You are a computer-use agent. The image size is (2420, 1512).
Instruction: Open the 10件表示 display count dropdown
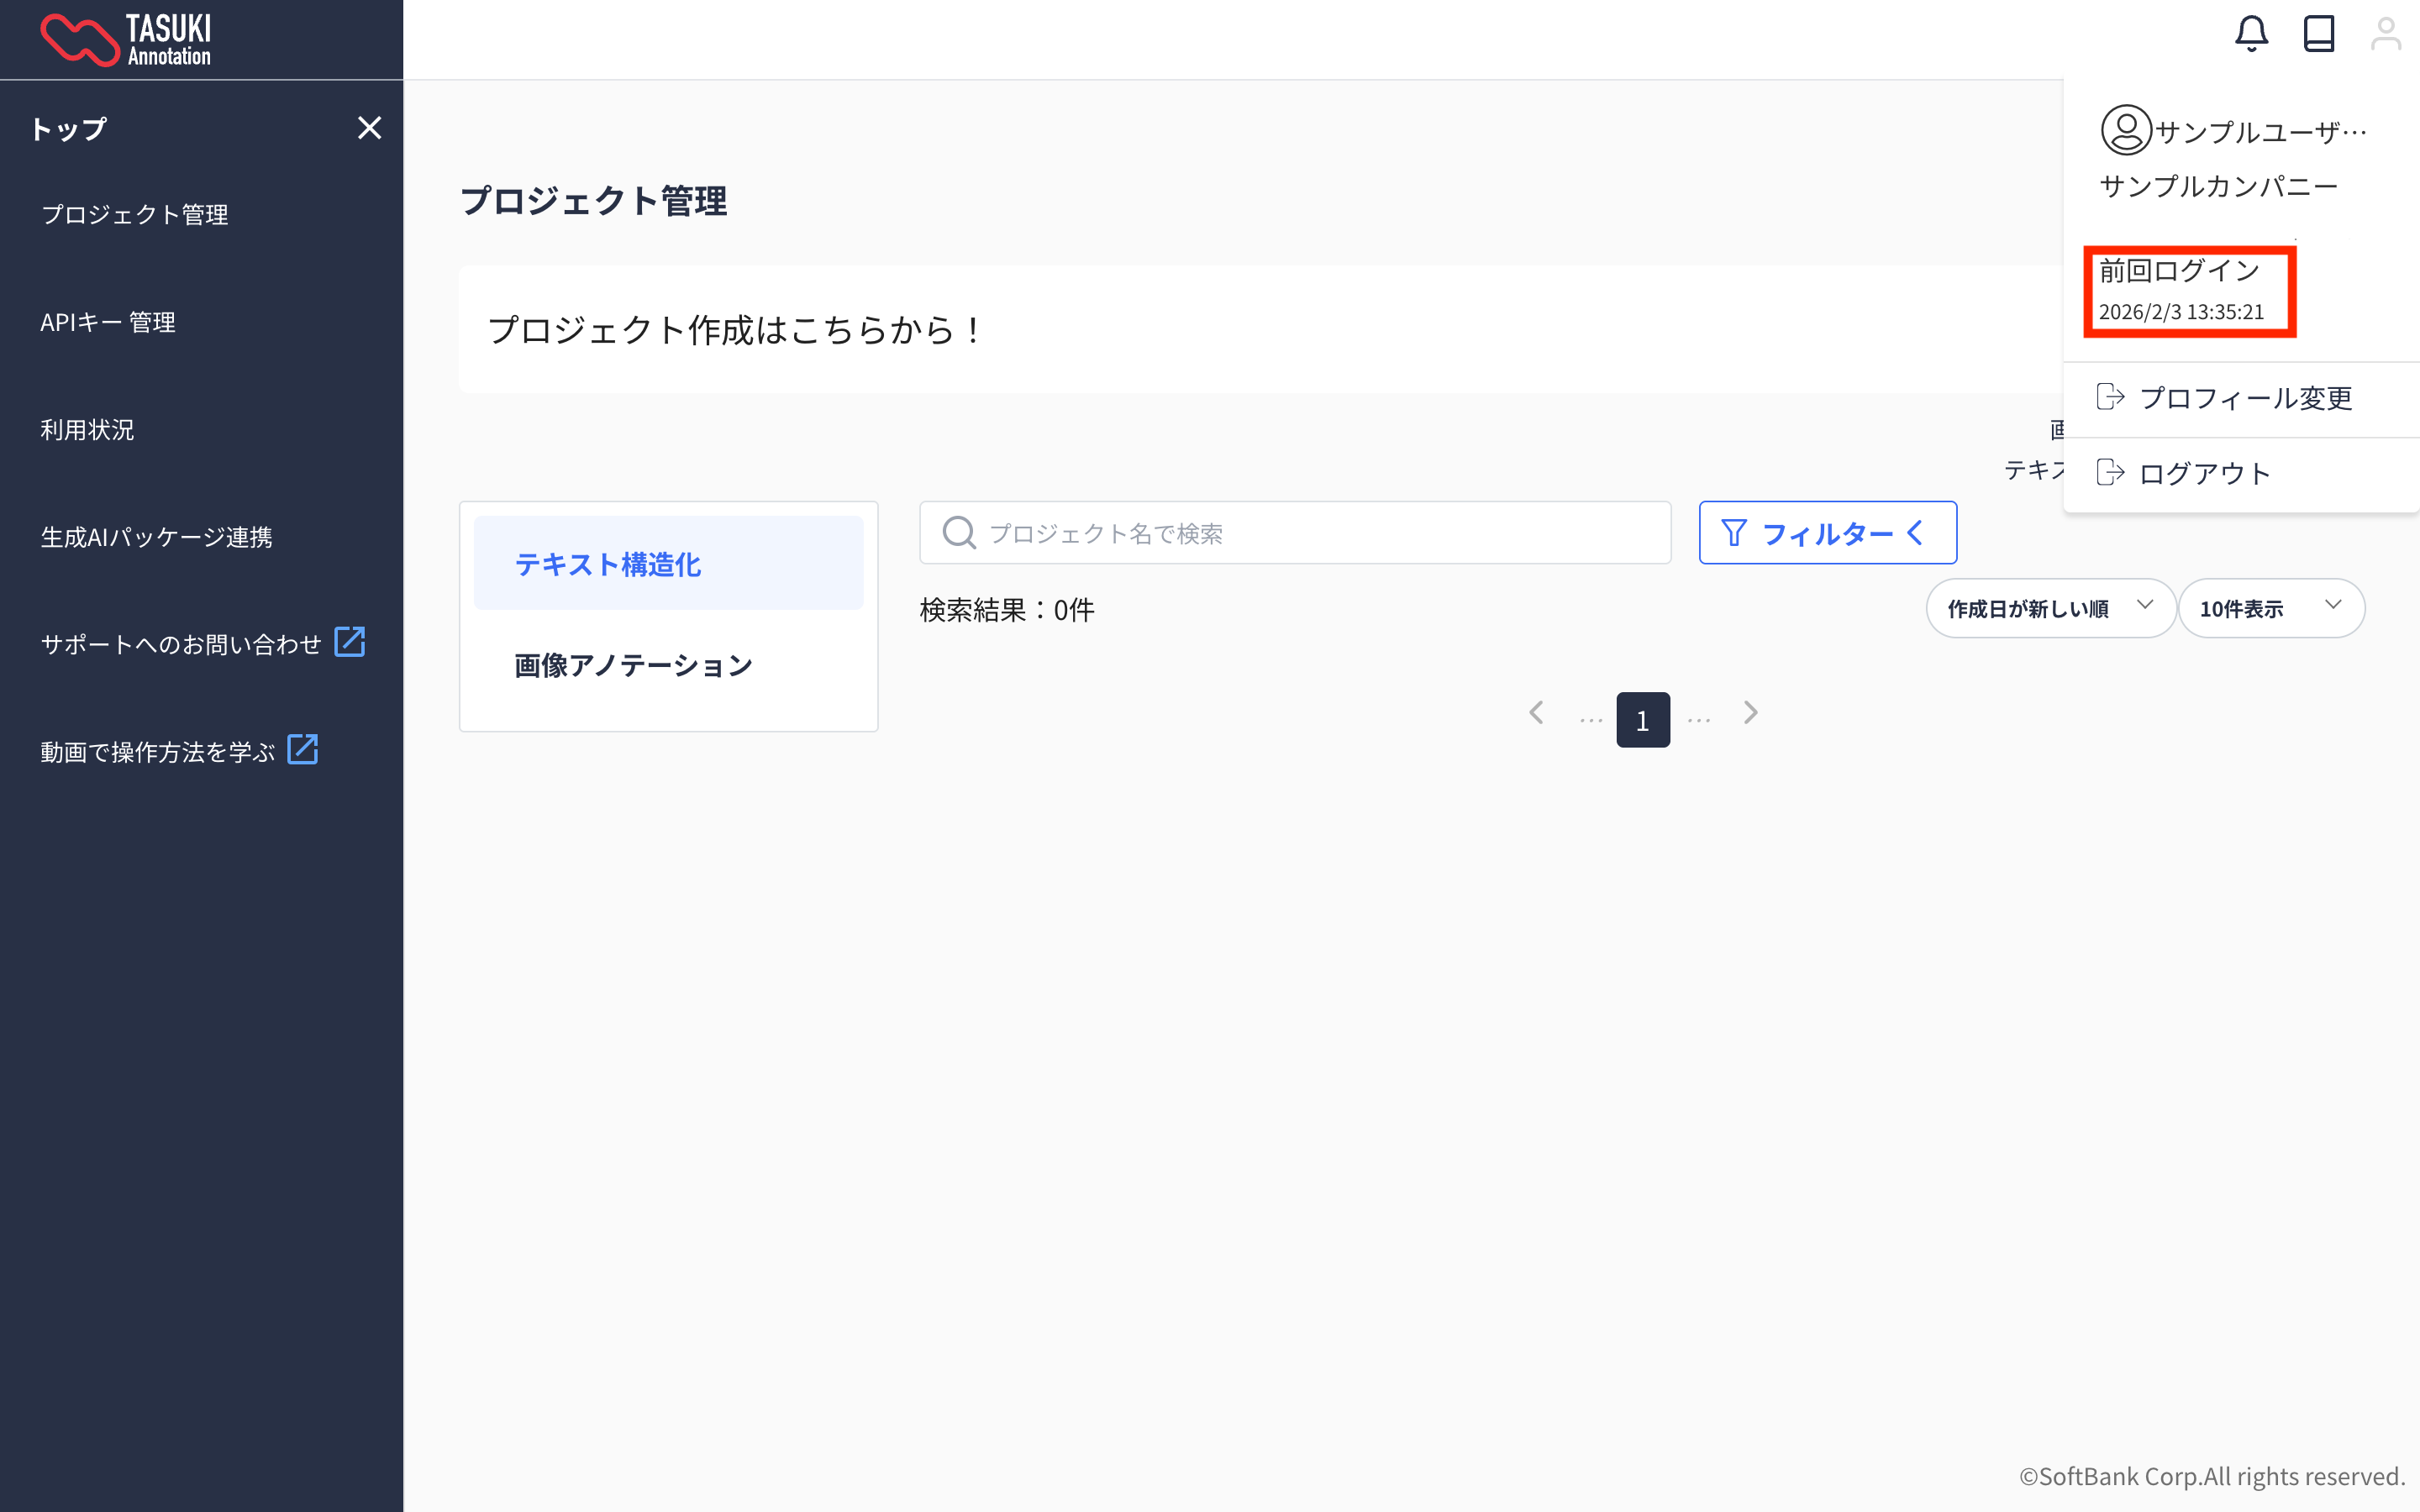(2271, 607)
